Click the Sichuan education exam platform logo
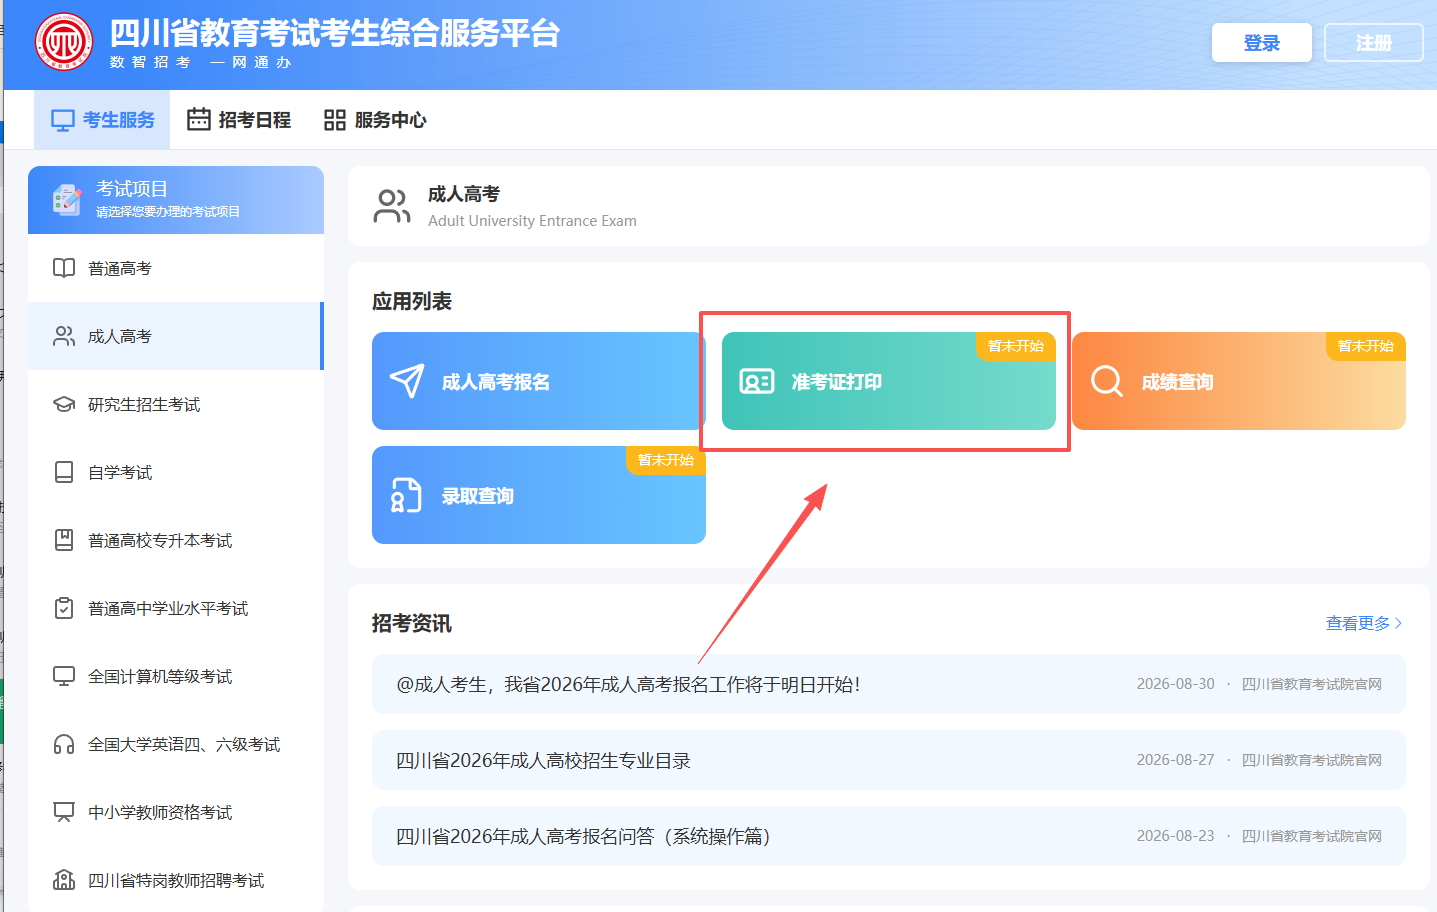Viewport: 1437px width, 912px height. click(x=64, y=42)
